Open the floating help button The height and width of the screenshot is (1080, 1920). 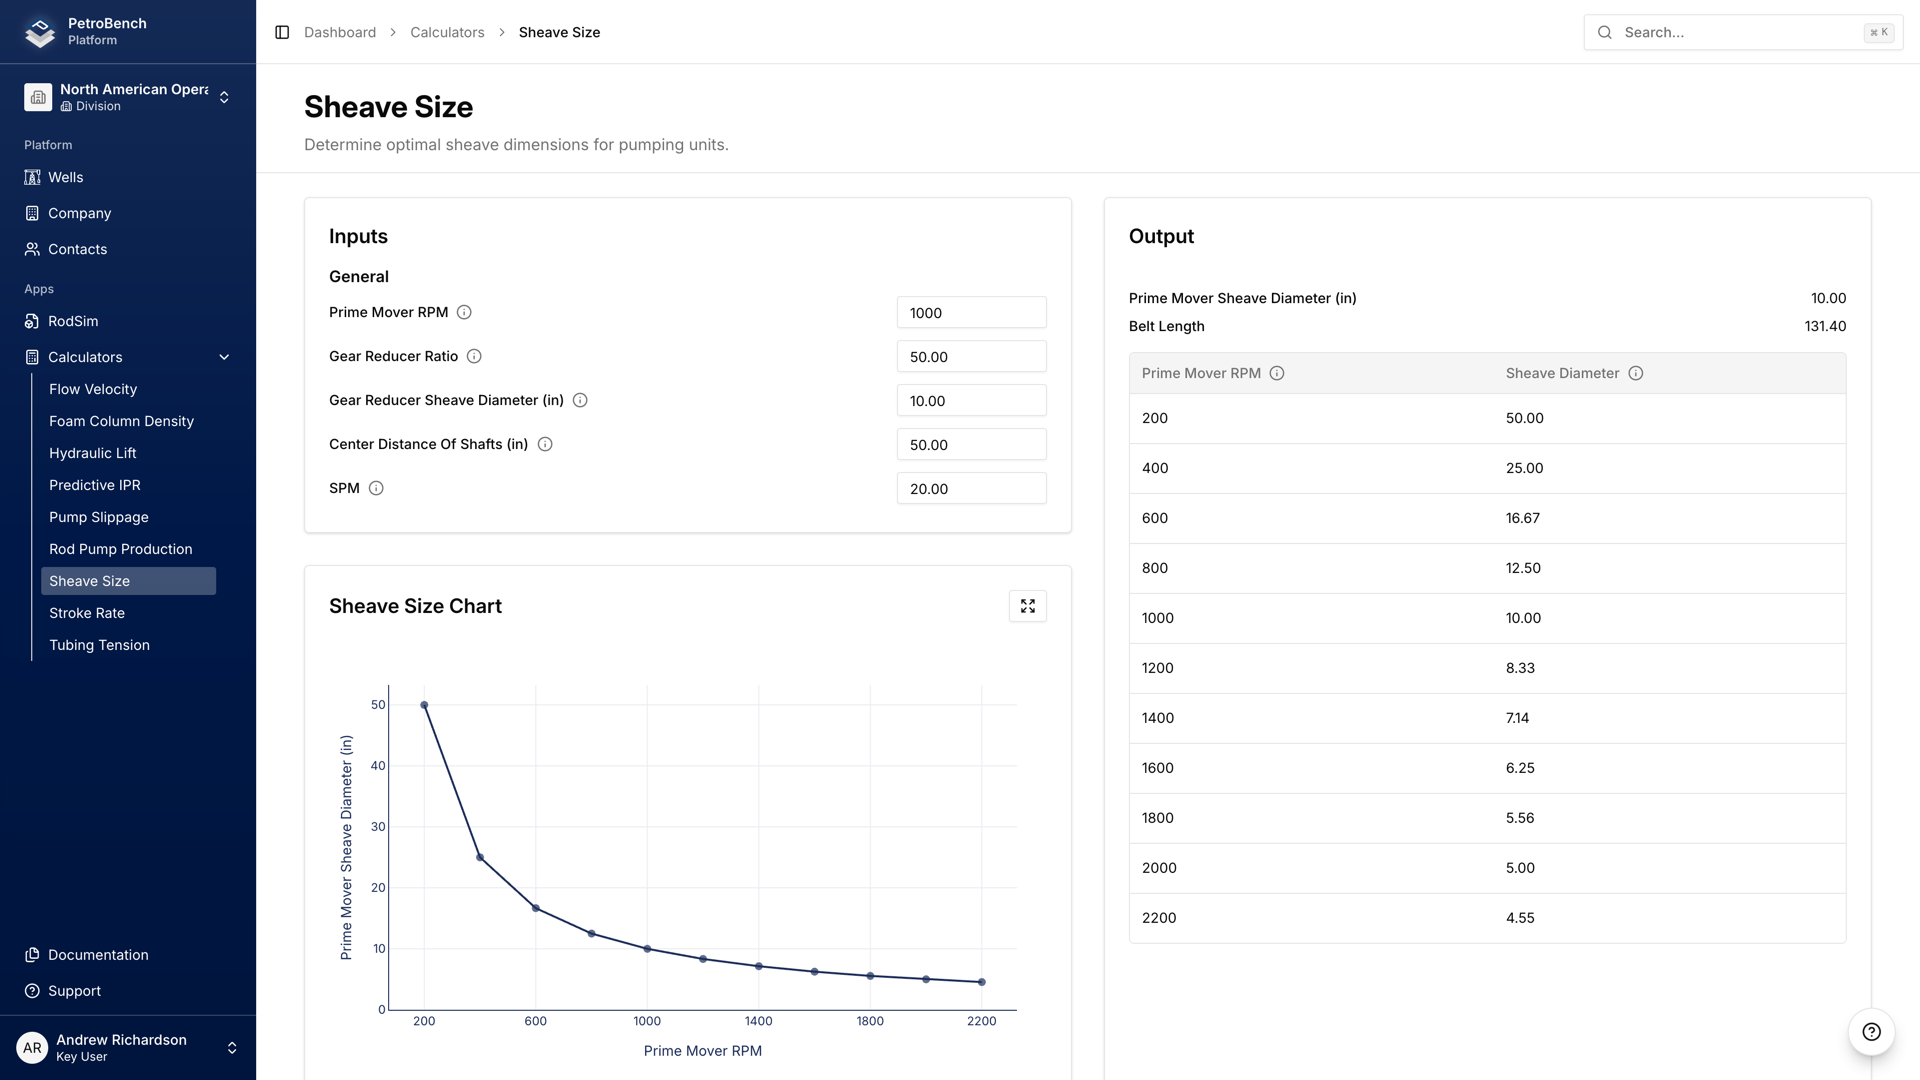point(1870,1033)
